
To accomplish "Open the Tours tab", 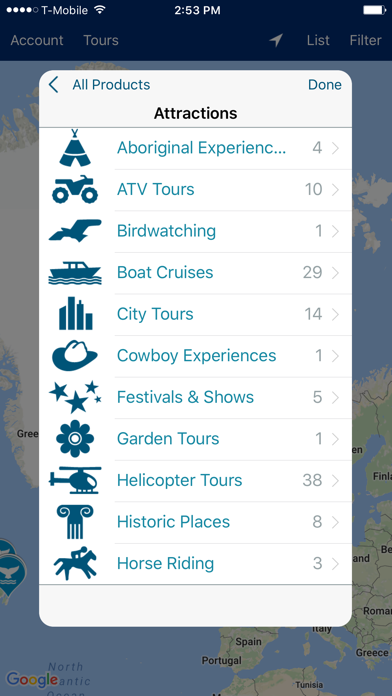I will 101,40.
